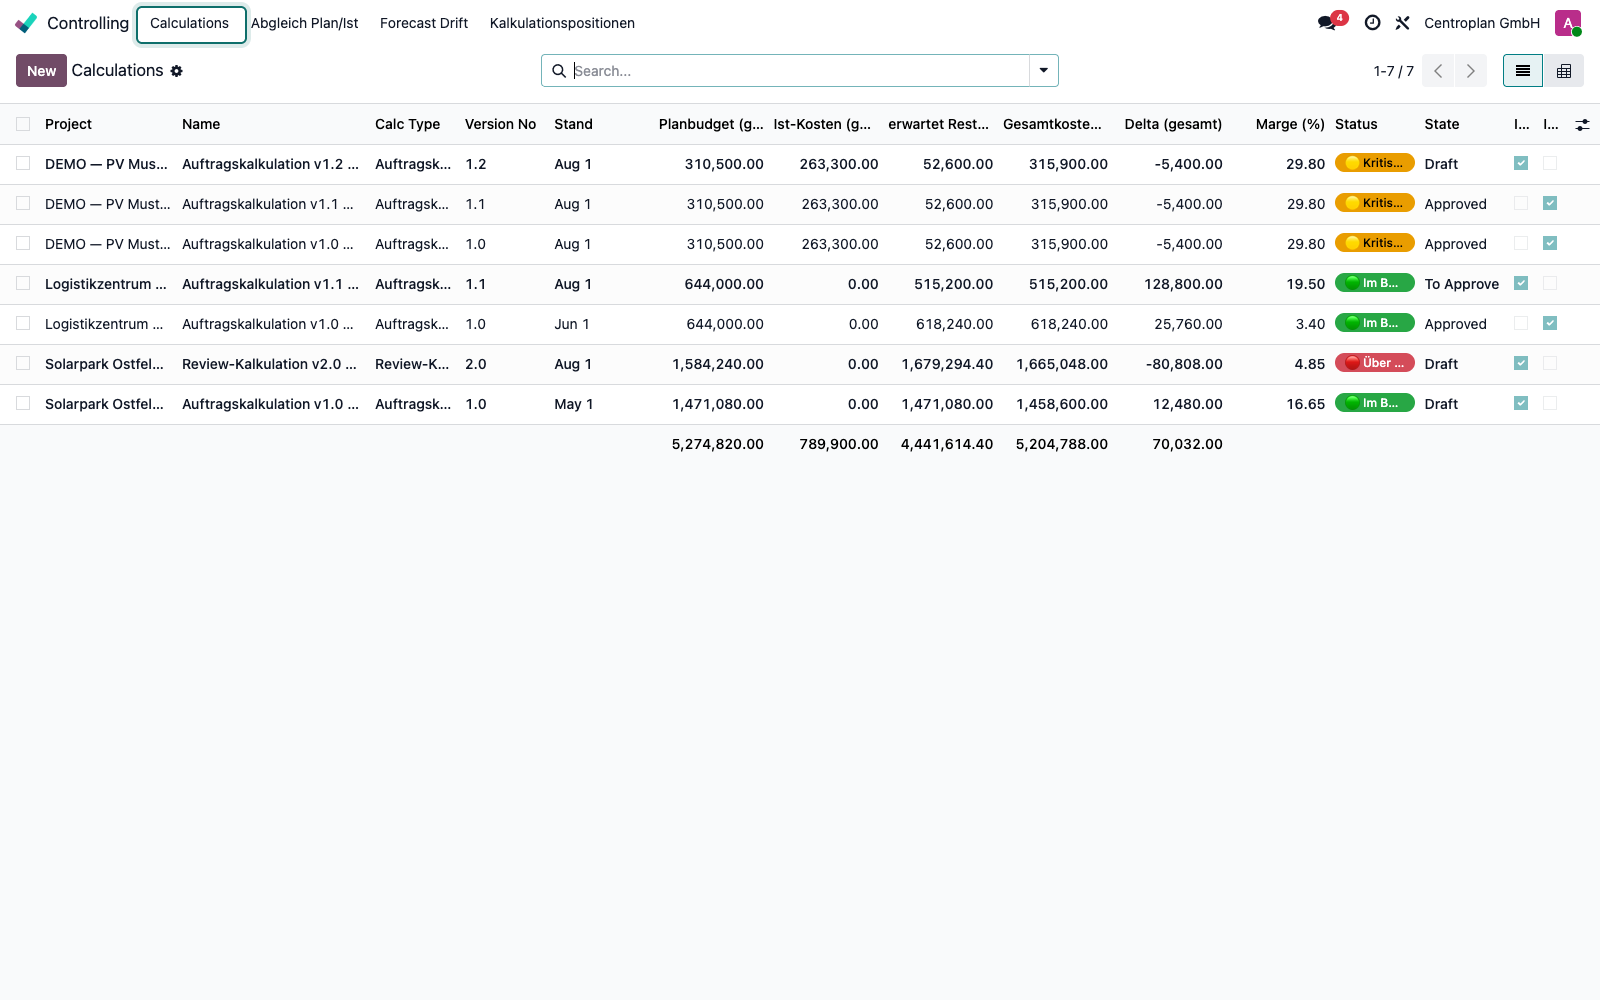This screenshot has width=1600, height=1000.
Task: Click the margin value '16.65'
Action: [x=1306, y=404]
